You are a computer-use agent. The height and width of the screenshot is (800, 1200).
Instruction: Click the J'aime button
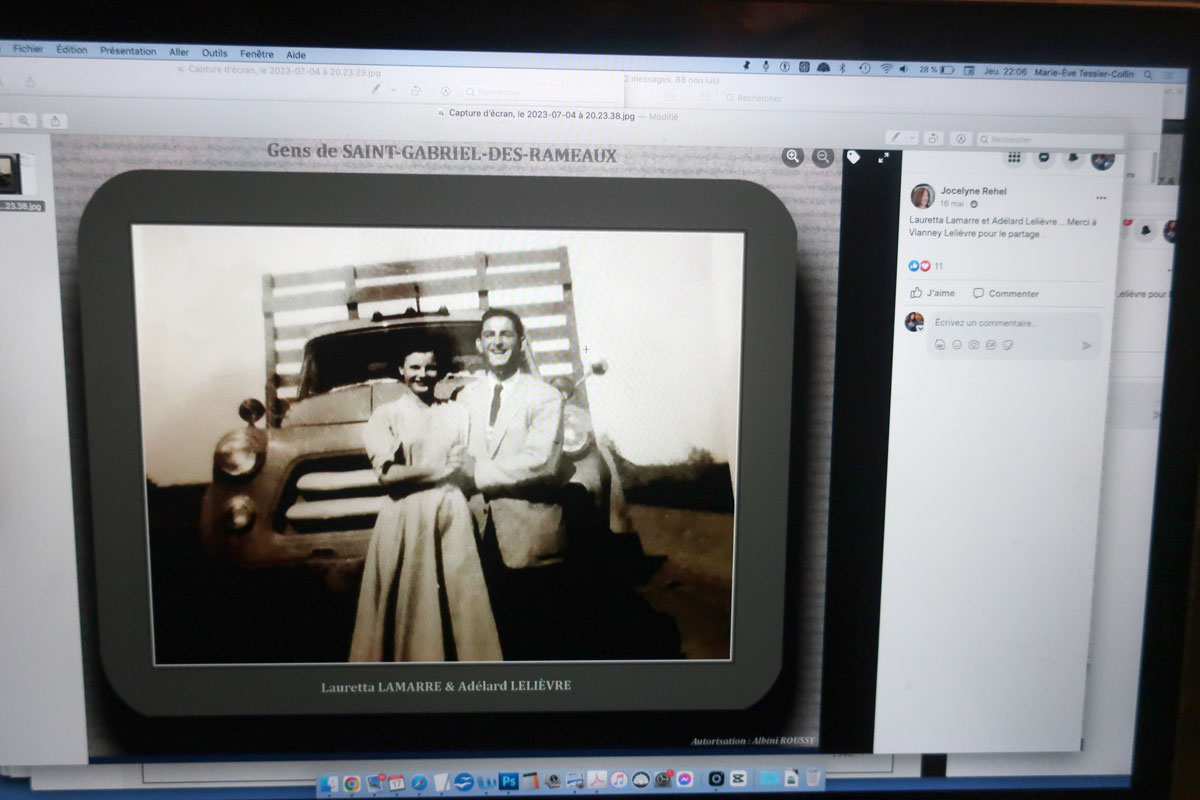click(932, 293)
